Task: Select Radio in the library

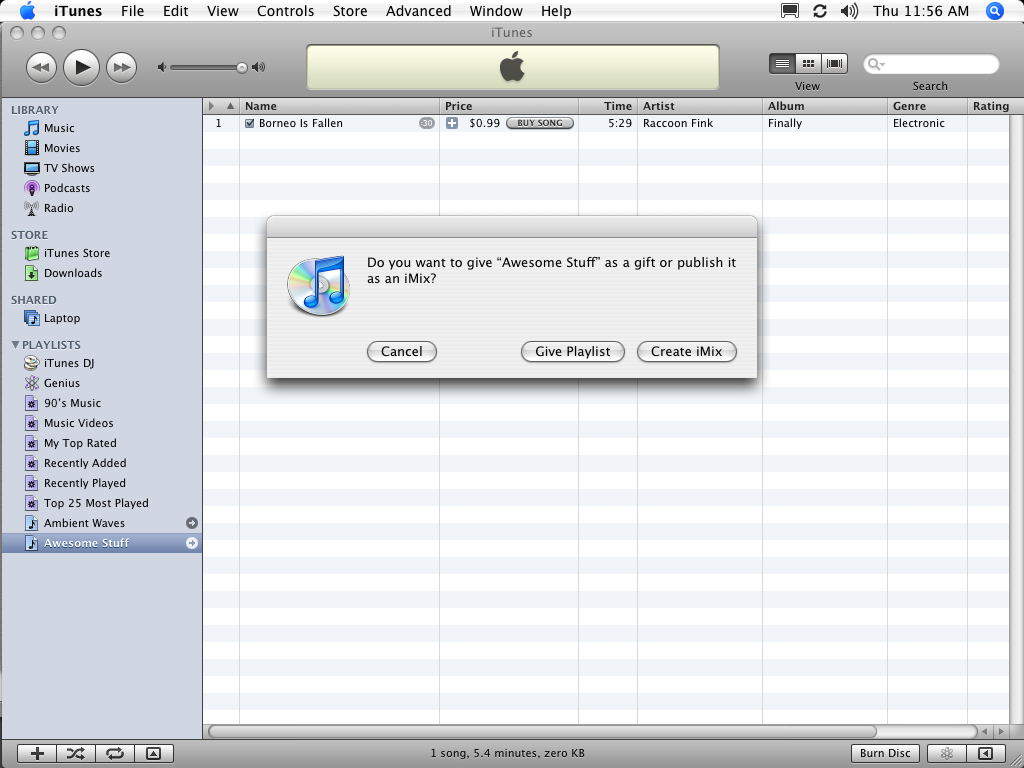Action: 59,208
